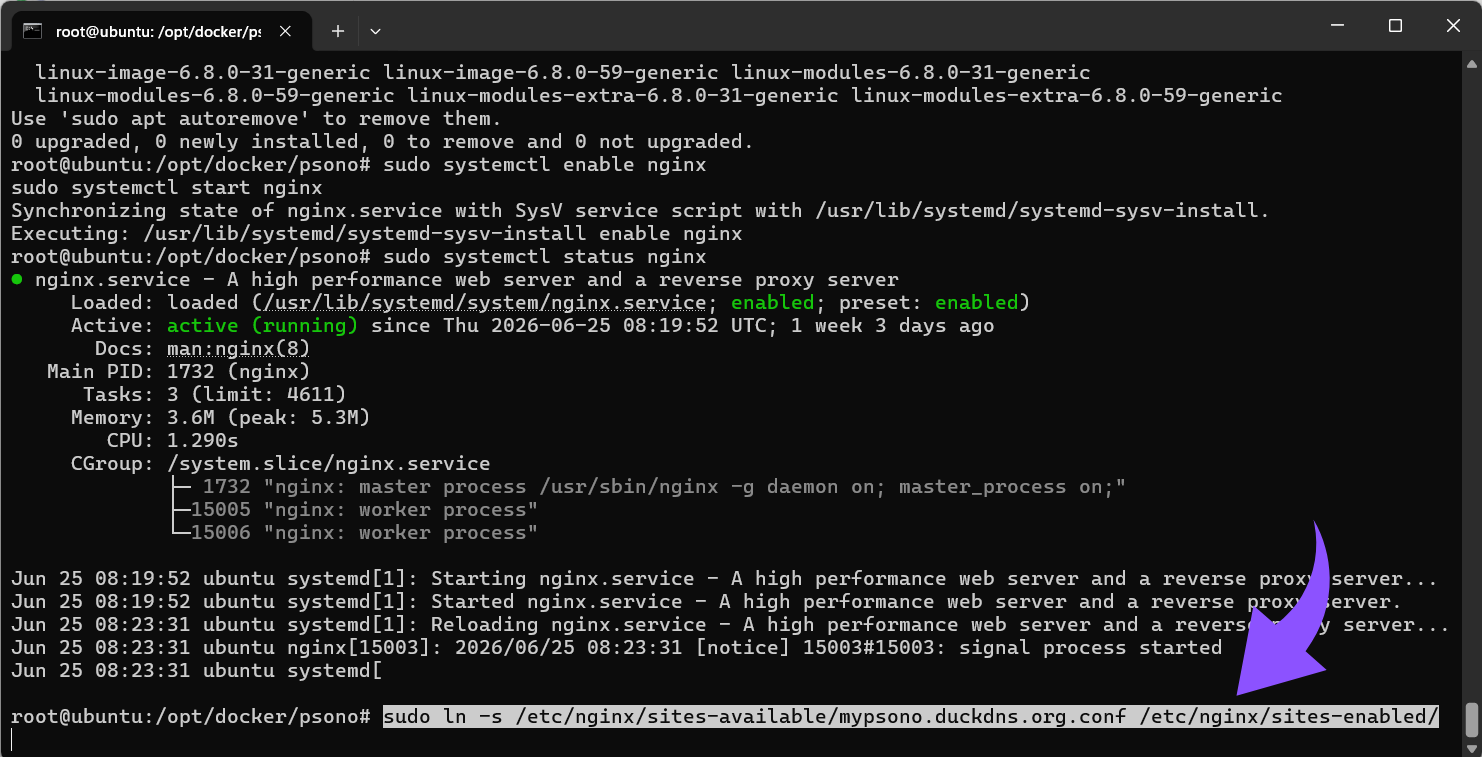Minimize the terminal window
1482x757 pixels.
pyautogui.click(x=1338, y=26)
